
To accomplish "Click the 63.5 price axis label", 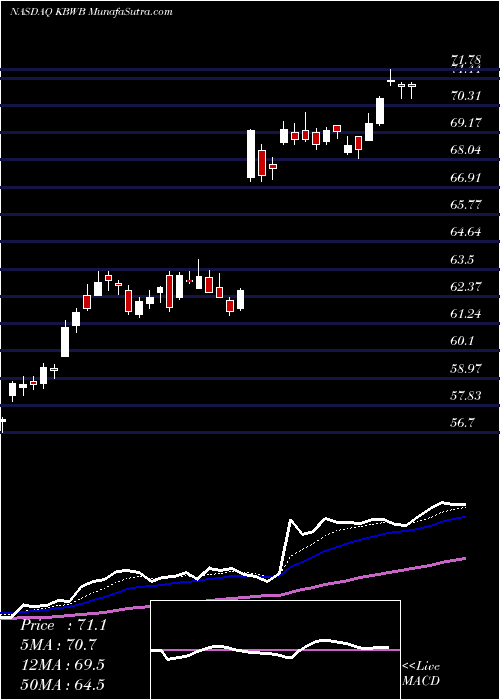I will [x=463, y=259].
